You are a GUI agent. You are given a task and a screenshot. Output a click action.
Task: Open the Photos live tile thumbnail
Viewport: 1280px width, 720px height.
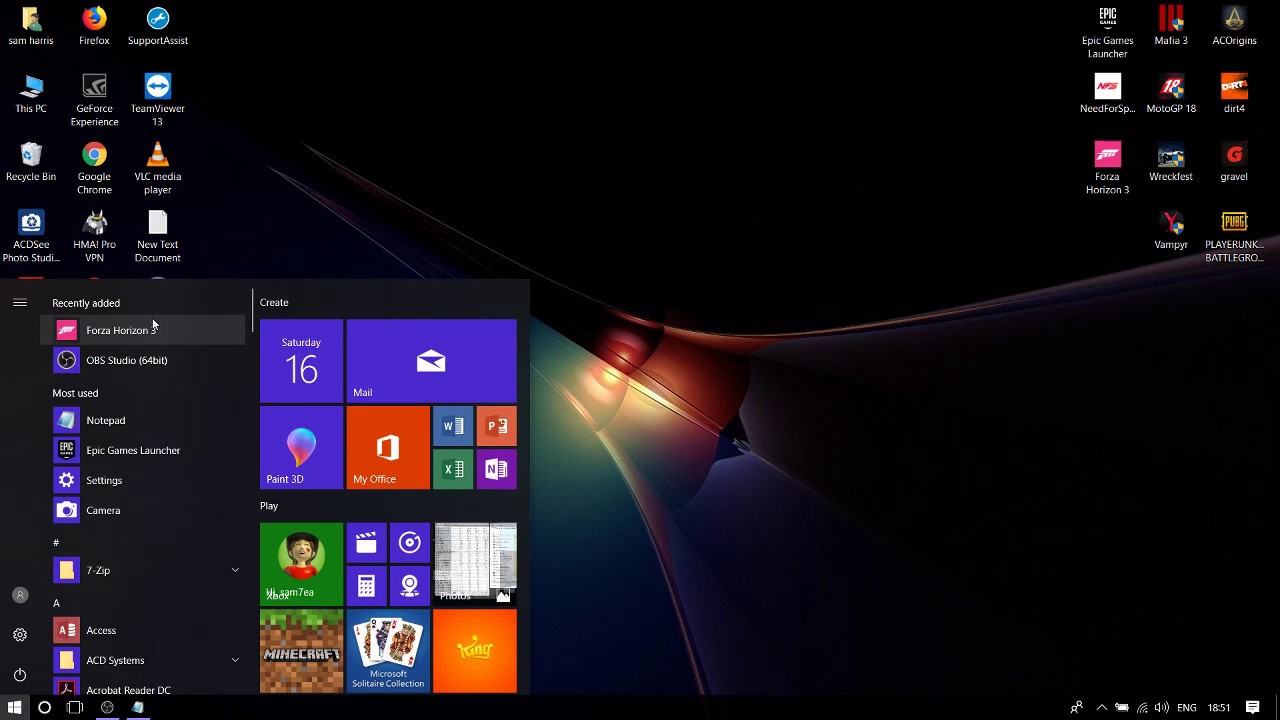tap(475, 560)
